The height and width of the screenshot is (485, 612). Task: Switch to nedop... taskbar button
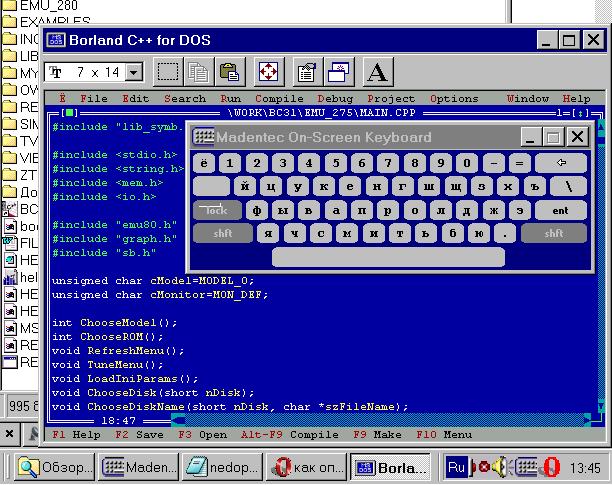pyautogui.click(x=222, y=467)
